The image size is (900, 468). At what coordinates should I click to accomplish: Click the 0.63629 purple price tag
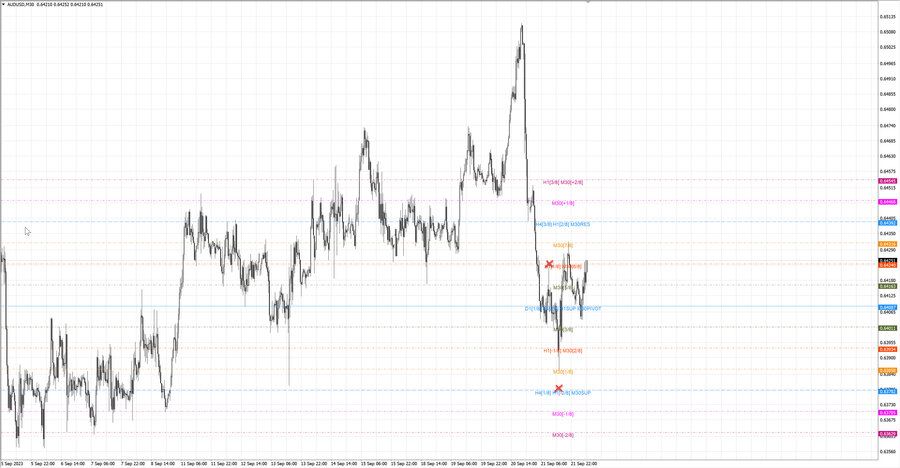point(888,434)
